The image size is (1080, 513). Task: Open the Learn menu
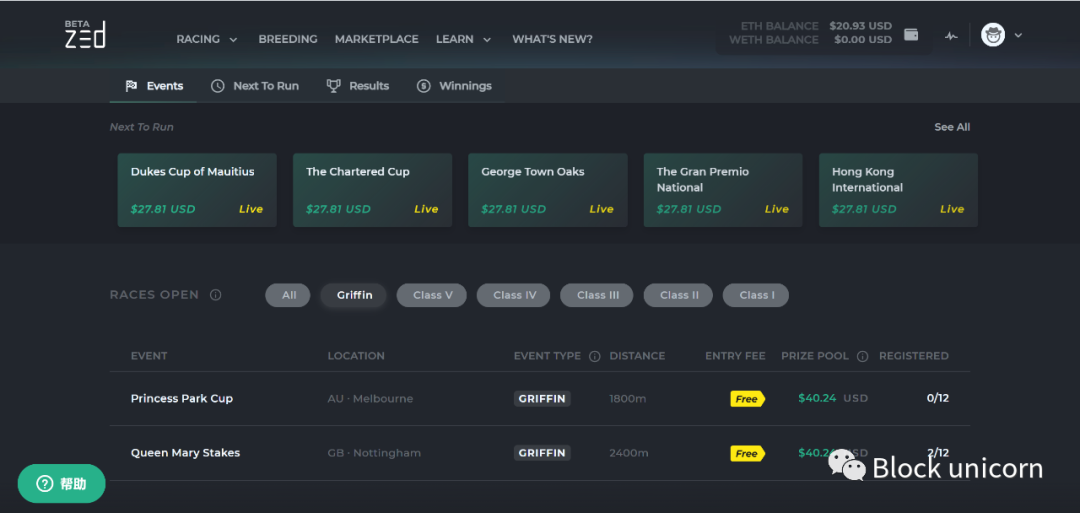point(455,39)
